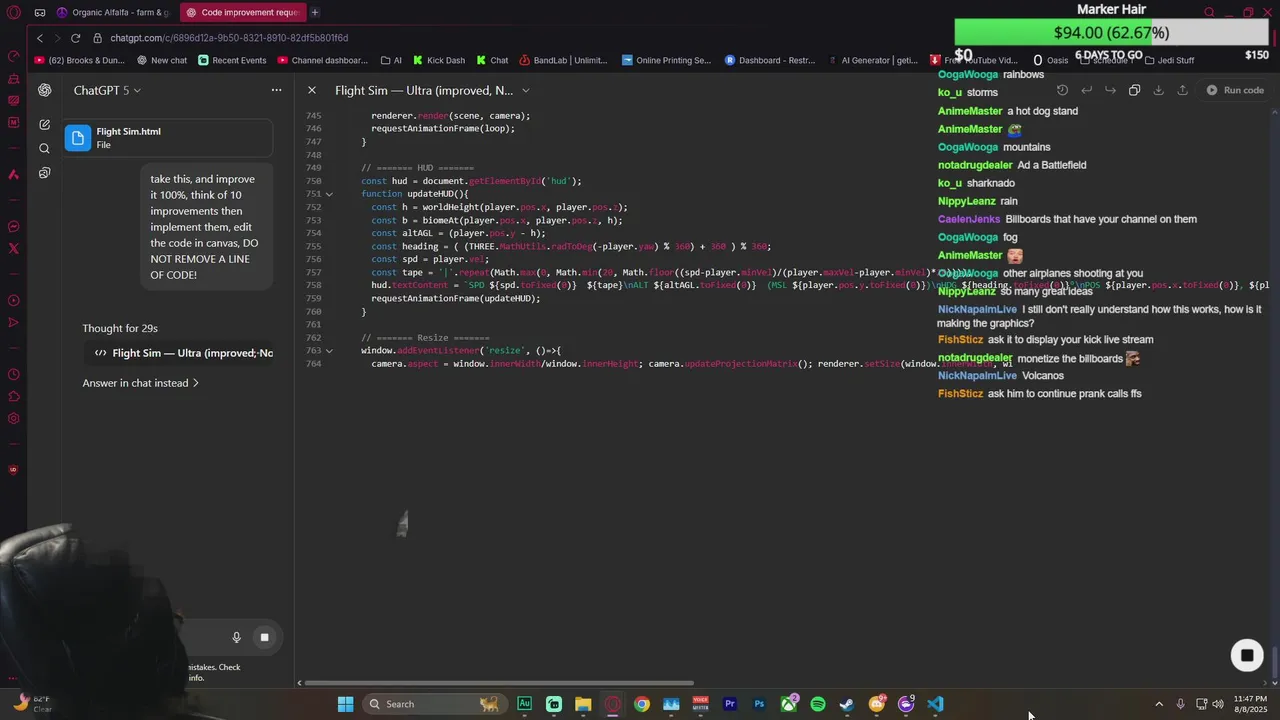Open the library icon in ChatGPT sidebar

click(45, 173)
